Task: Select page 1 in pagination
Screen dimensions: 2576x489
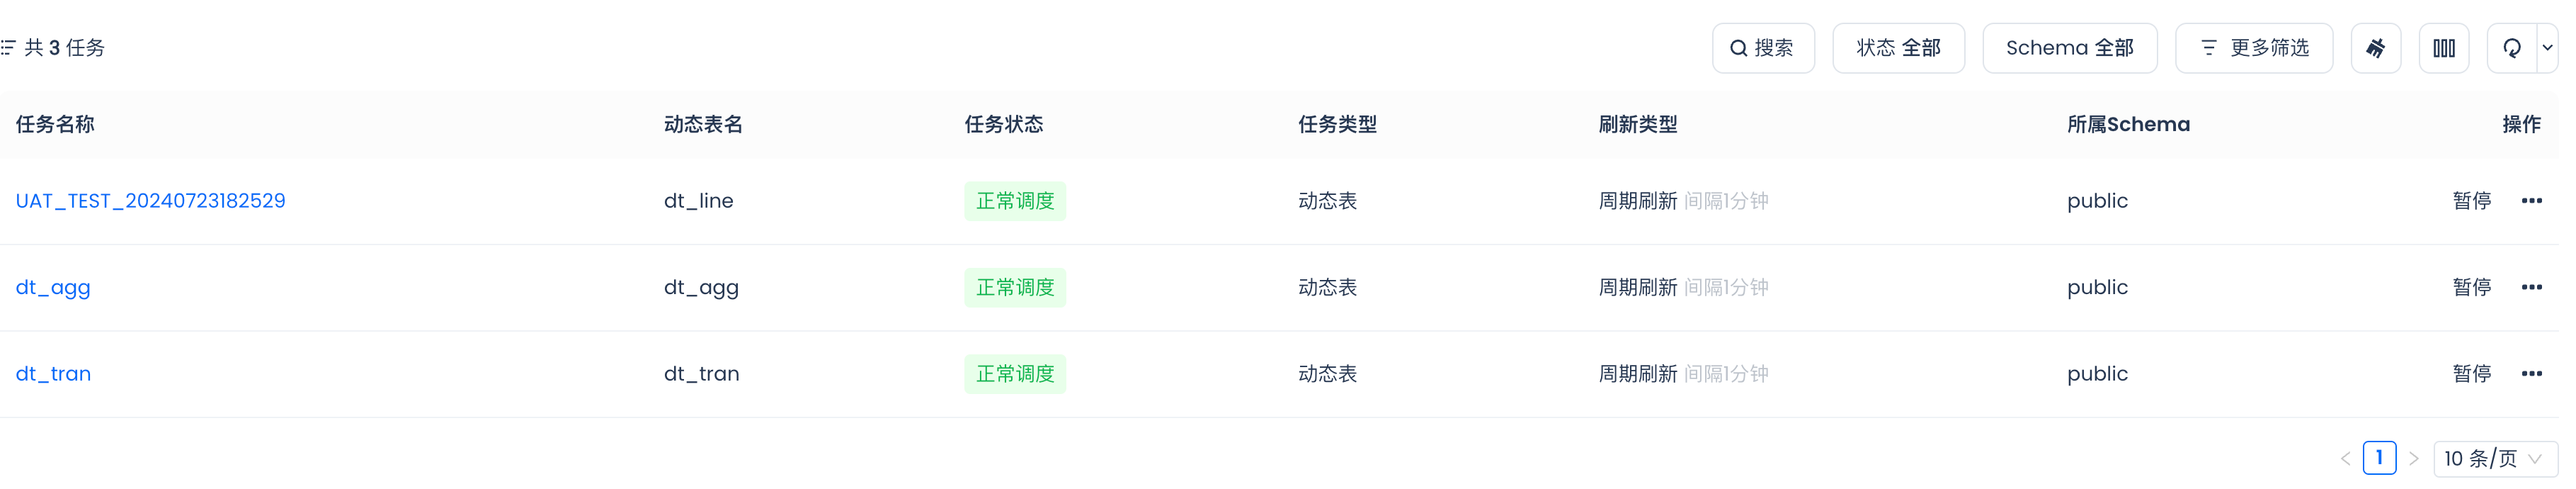Action: [x=2379, y=458]
